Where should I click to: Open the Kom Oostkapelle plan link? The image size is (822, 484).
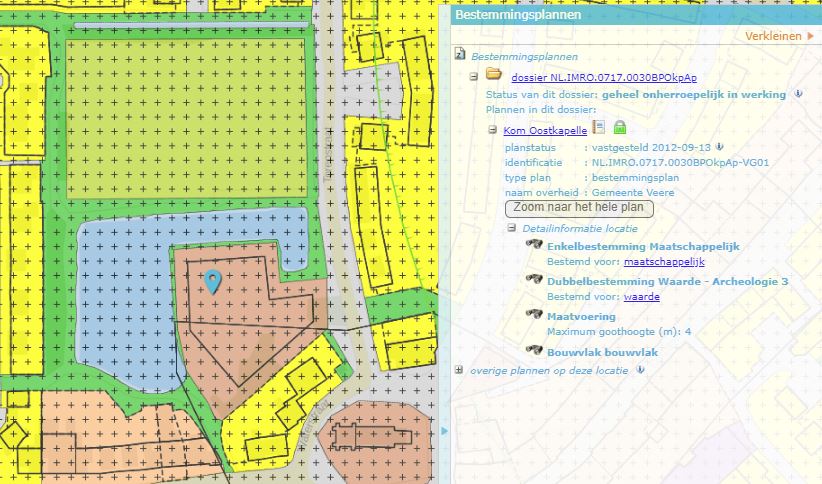(545, 131)
